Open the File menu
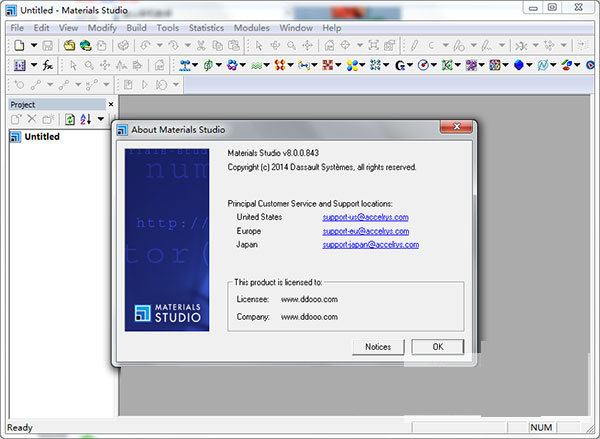 [x=17, y=28]
